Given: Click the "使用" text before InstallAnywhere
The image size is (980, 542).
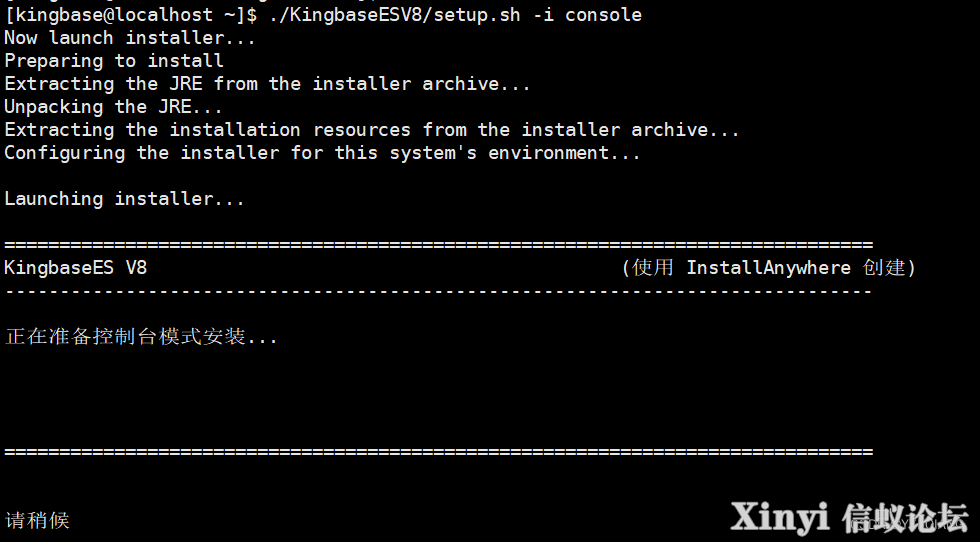Looking at the screenshot, I should point(652,268).
